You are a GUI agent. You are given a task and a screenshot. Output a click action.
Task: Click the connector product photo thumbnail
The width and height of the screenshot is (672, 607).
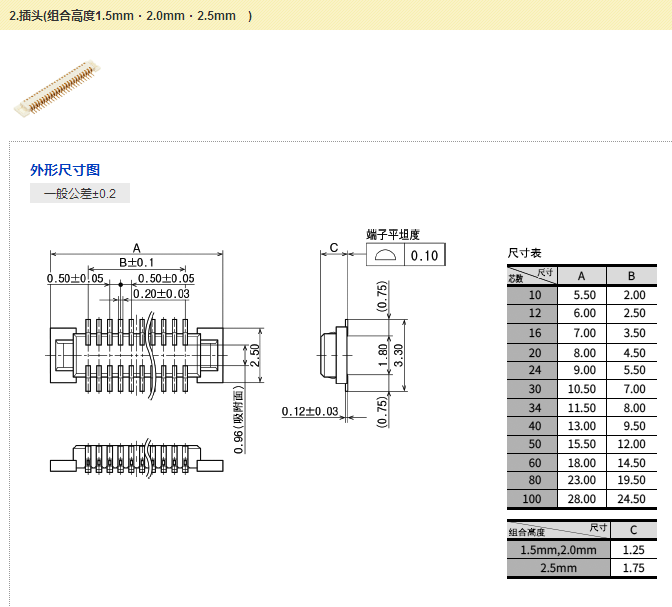coord(58,88)
